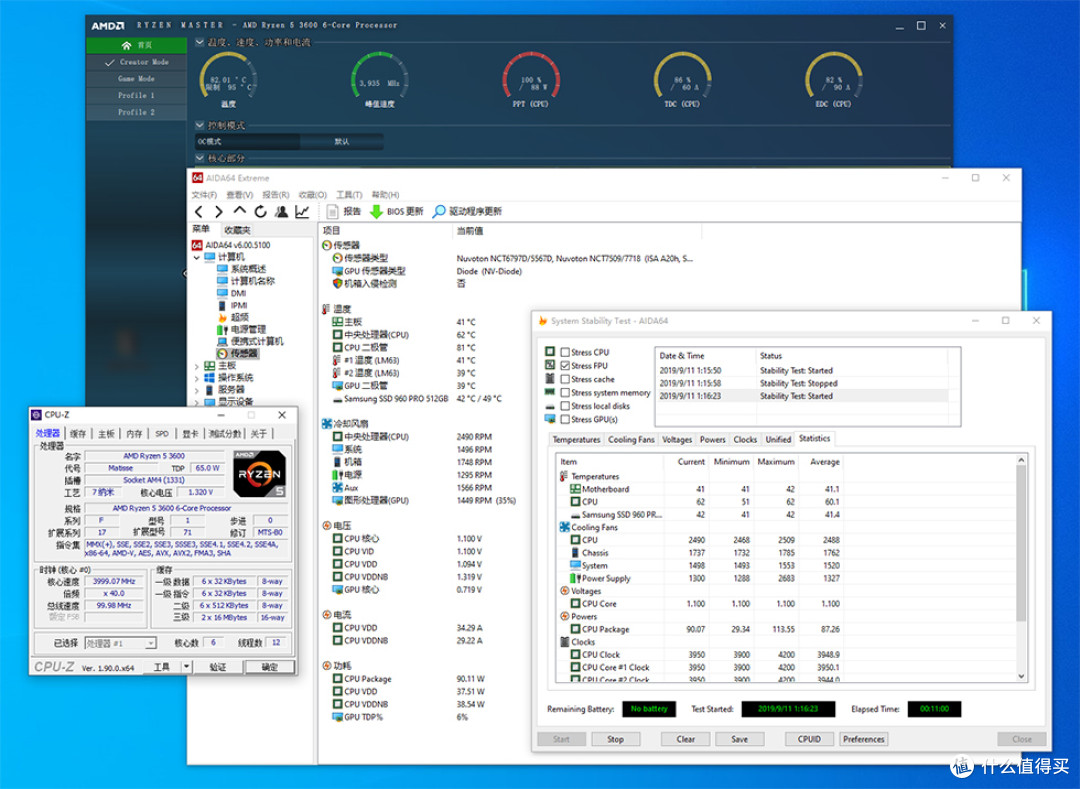Open CPU-Z 主板 tab
1080x789 pixels.
106,434
